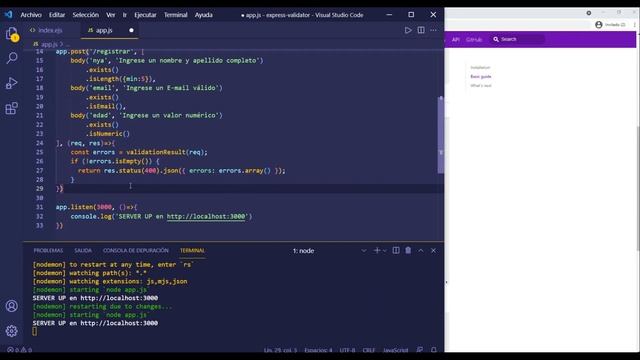Open the Extensions view
The width and height of the screenshot is (640, 360).
pos(12,108)
